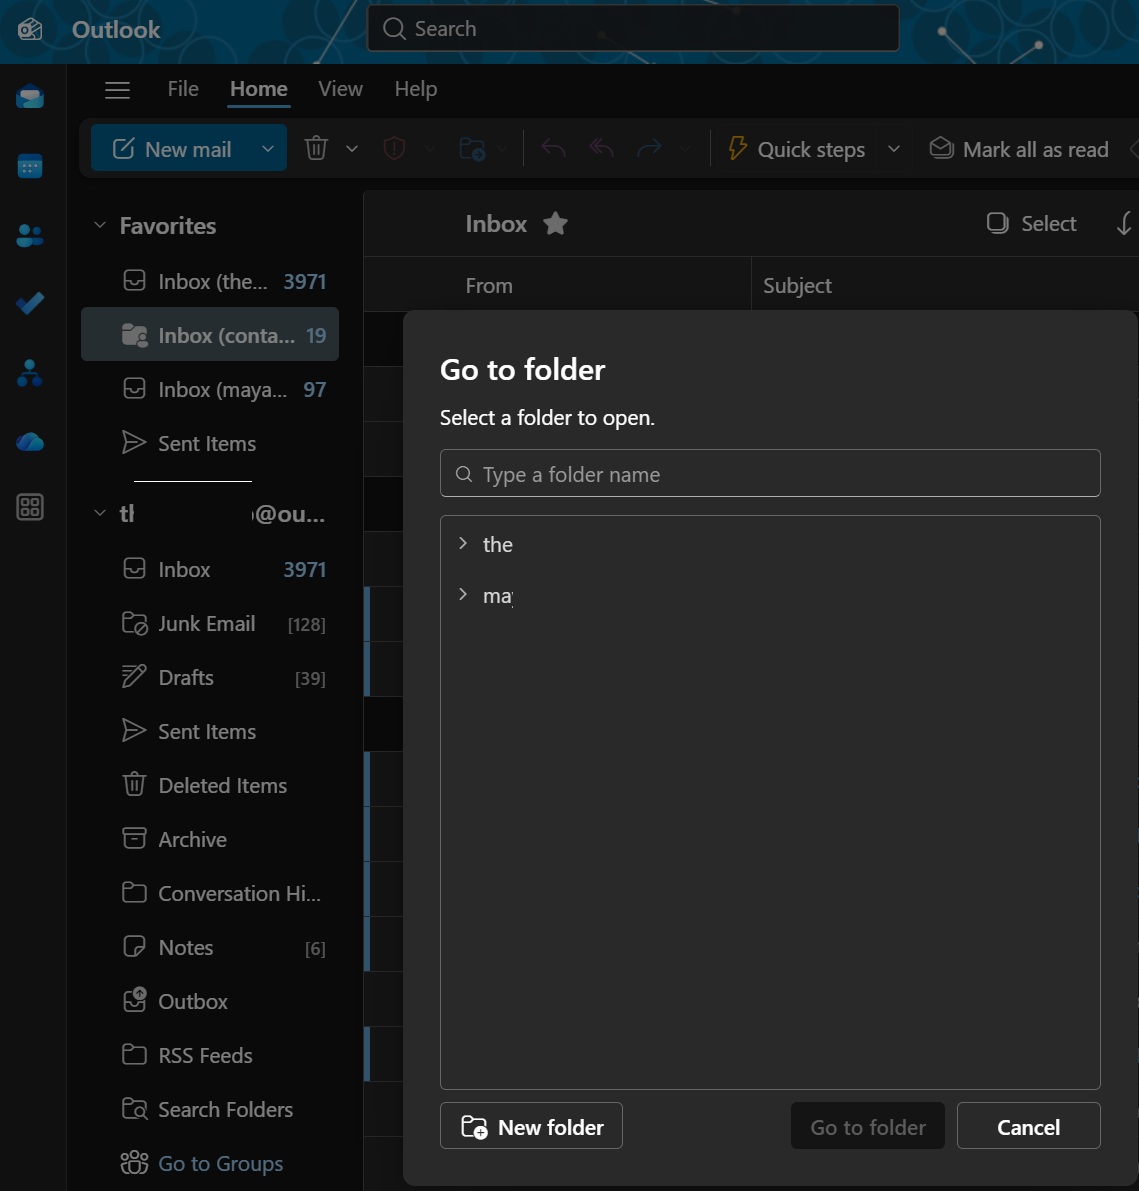Select Inbox (maya...) 97 favorite
The image size is (1139, 1191).
210,390
